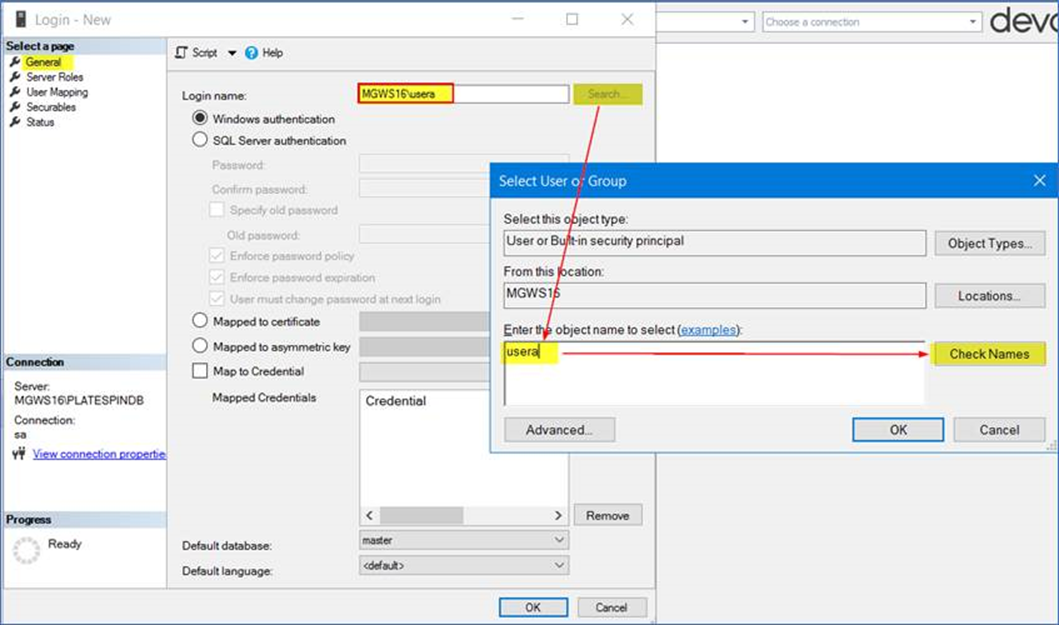Open the Default database dropdown
The height and width of the screenshot is (625, 1059).
tap(559, 539)
